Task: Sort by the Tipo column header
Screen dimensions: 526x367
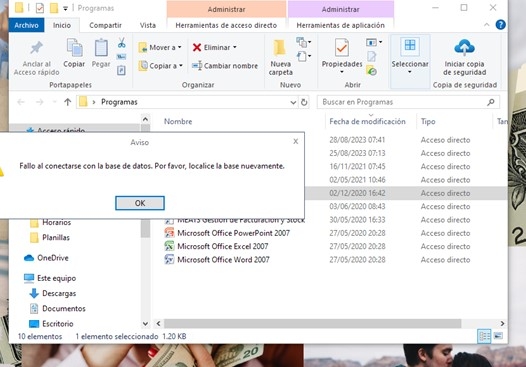Action: pyautogui.click(x=428, y=121)
